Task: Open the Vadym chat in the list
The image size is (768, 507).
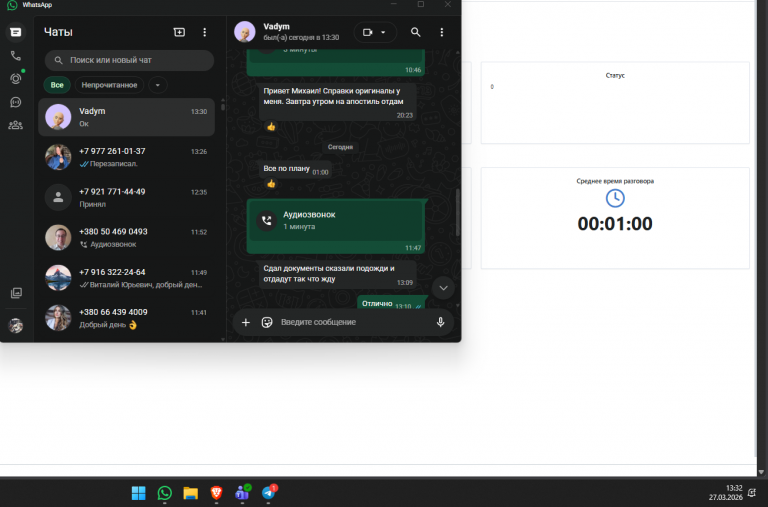Action: point(126,117)
